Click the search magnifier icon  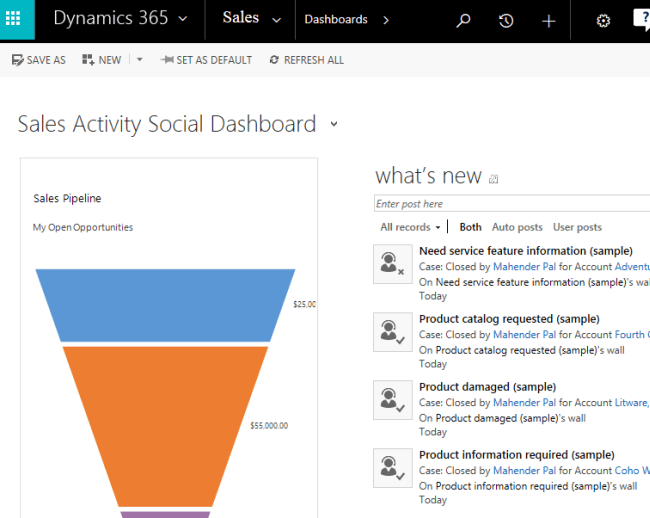pyautogui.click(x=463, y=20)
